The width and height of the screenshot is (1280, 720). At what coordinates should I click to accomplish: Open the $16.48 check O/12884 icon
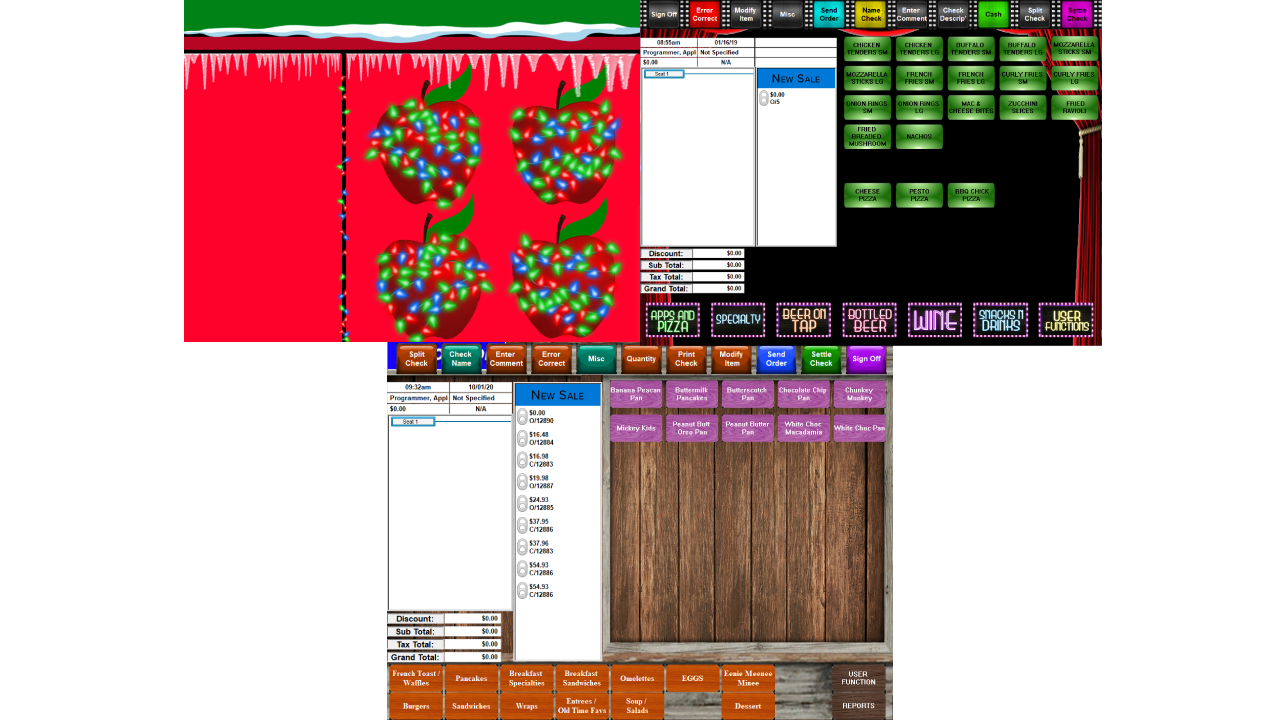522,438
